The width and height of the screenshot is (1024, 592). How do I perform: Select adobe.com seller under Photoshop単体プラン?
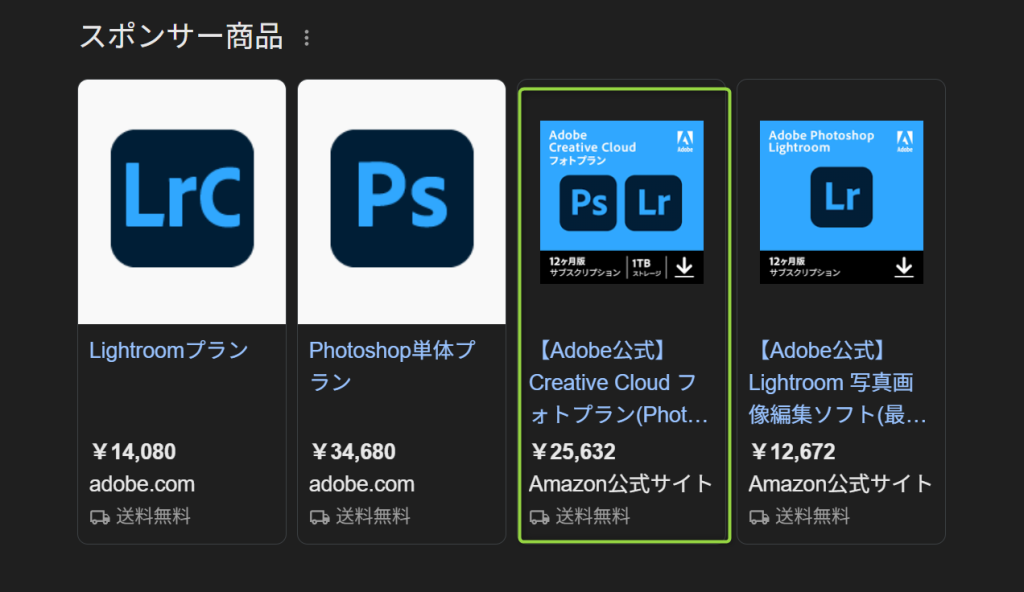pos(361,485)
